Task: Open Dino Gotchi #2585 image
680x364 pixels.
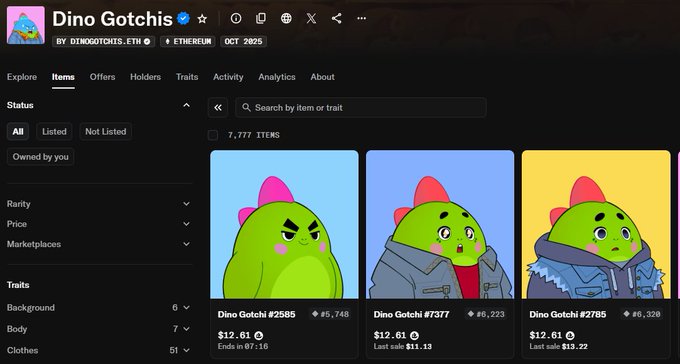Action: tap(284, 224)
